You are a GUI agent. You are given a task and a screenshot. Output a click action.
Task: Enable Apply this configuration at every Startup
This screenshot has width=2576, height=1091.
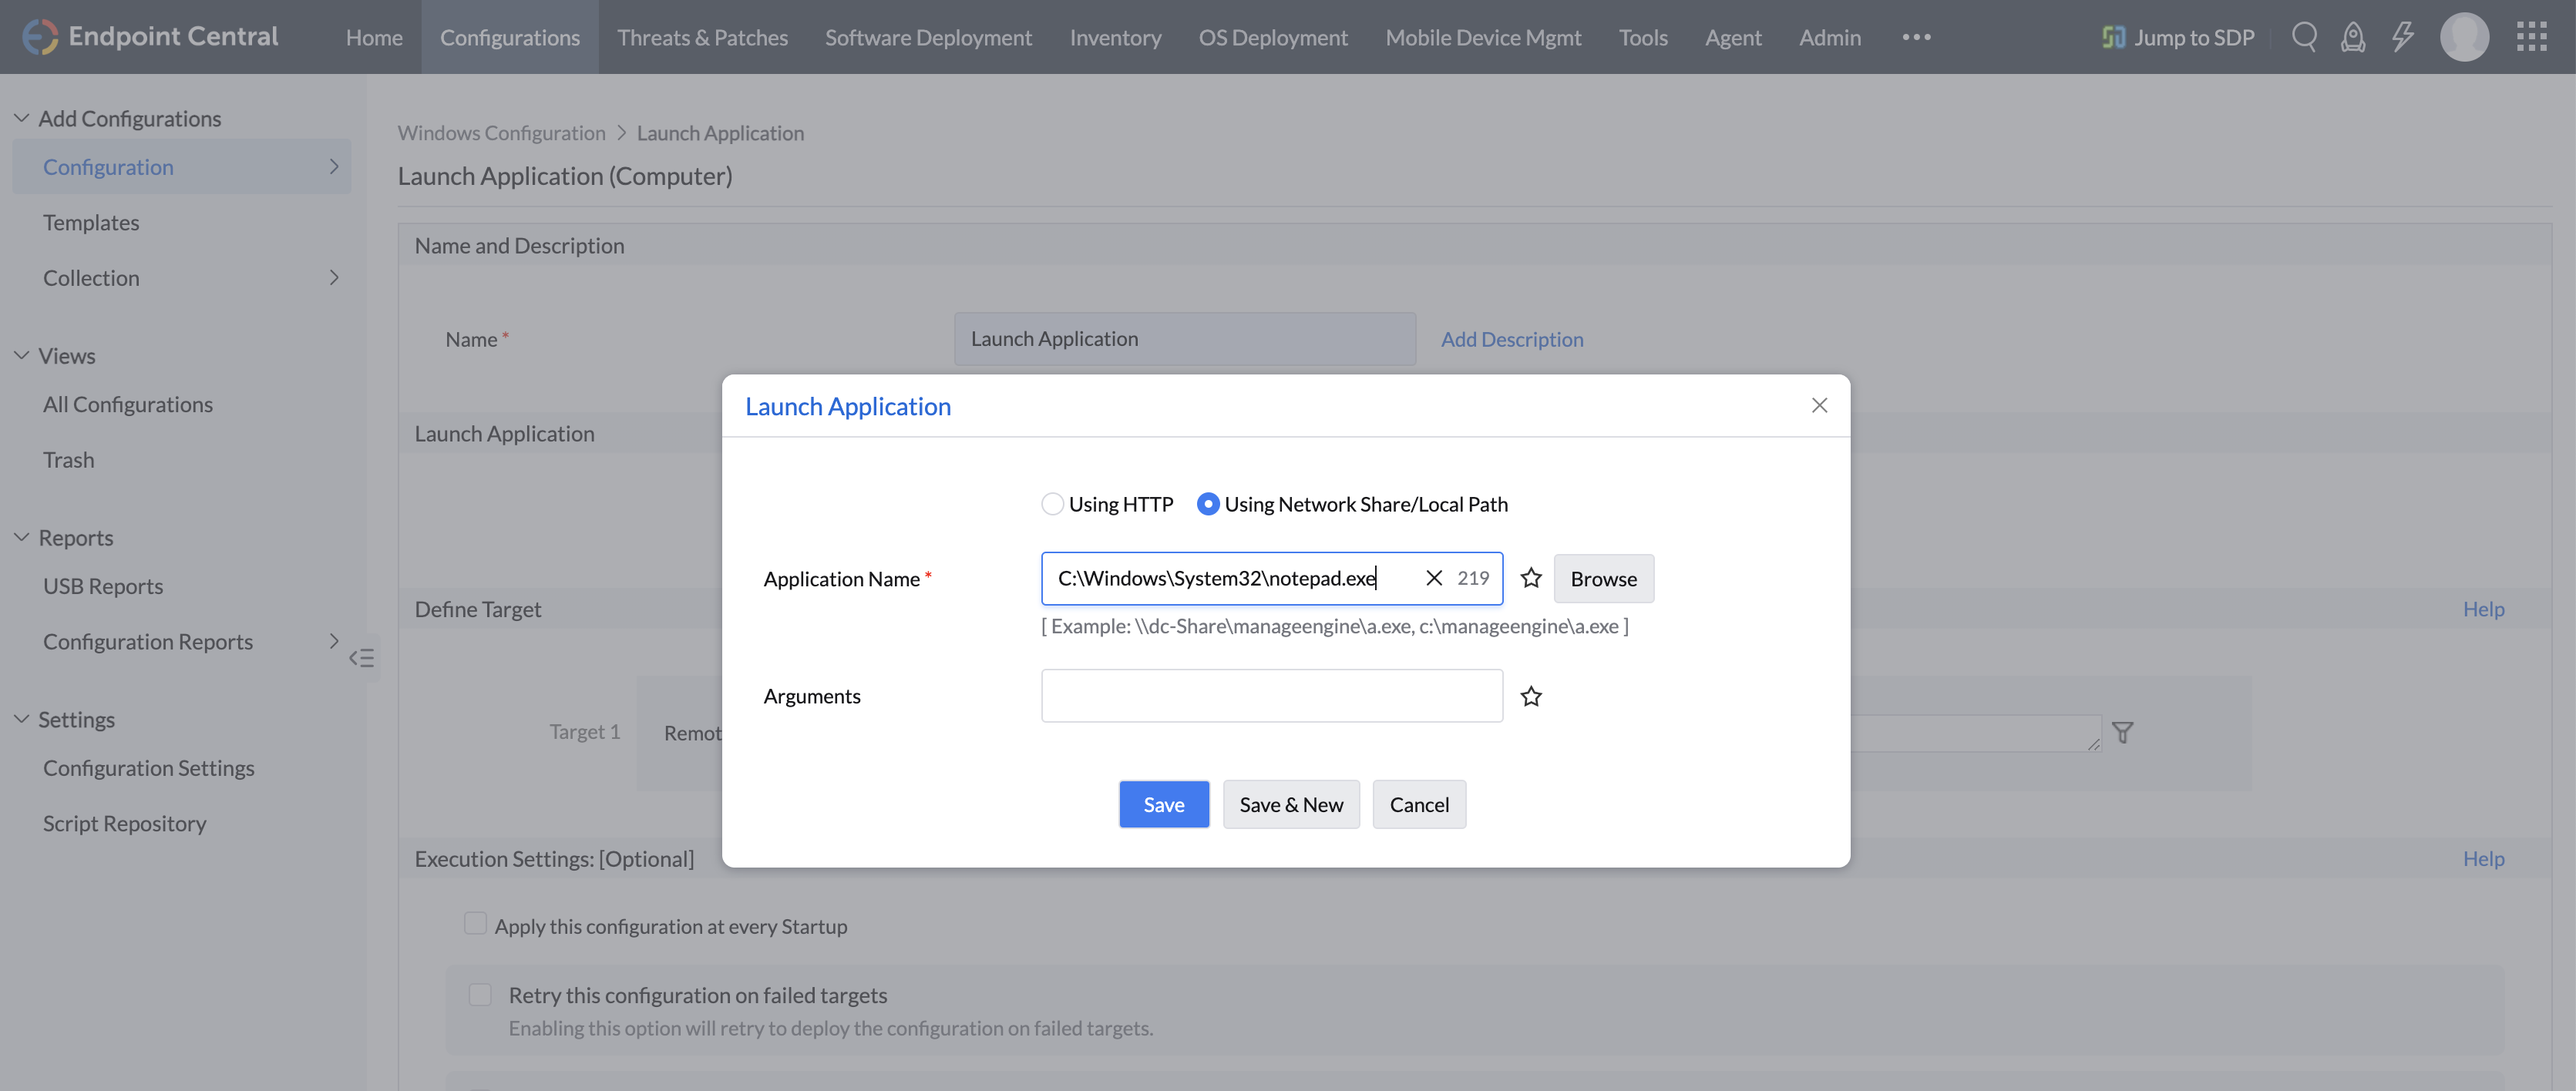click(x=475, y=924)
